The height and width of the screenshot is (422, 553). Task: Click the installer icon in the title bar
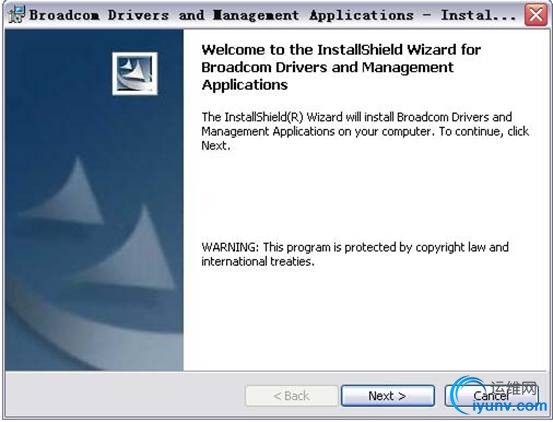coord(17,14)
